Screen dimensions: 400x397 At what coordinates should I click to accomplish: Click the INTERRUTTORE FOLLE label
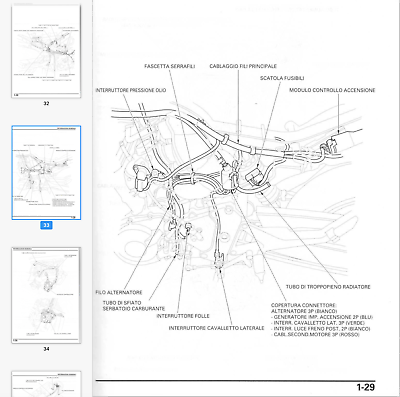coord(183,316)
